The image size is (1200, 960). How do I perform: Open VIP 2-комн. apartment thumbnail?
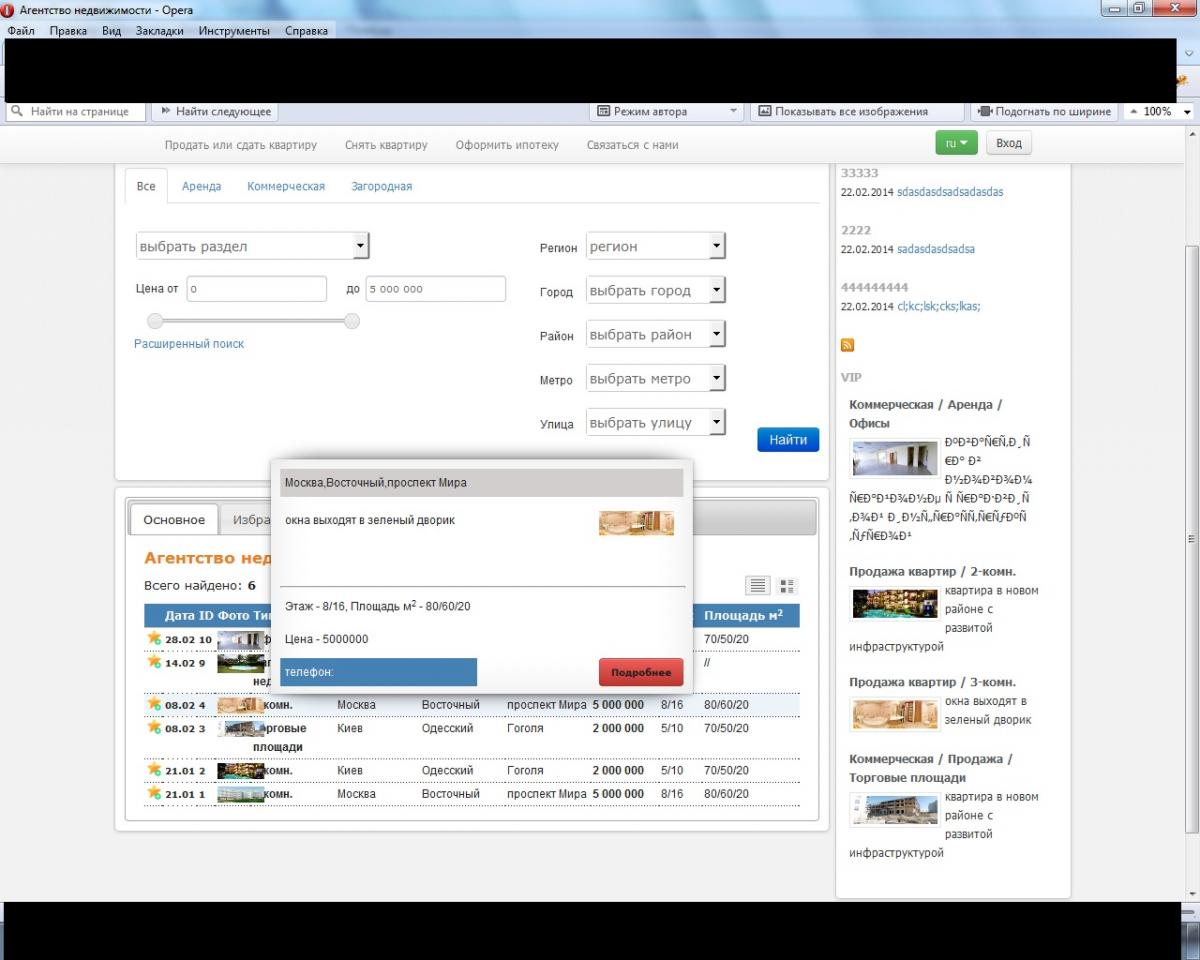tap(894, 603)
